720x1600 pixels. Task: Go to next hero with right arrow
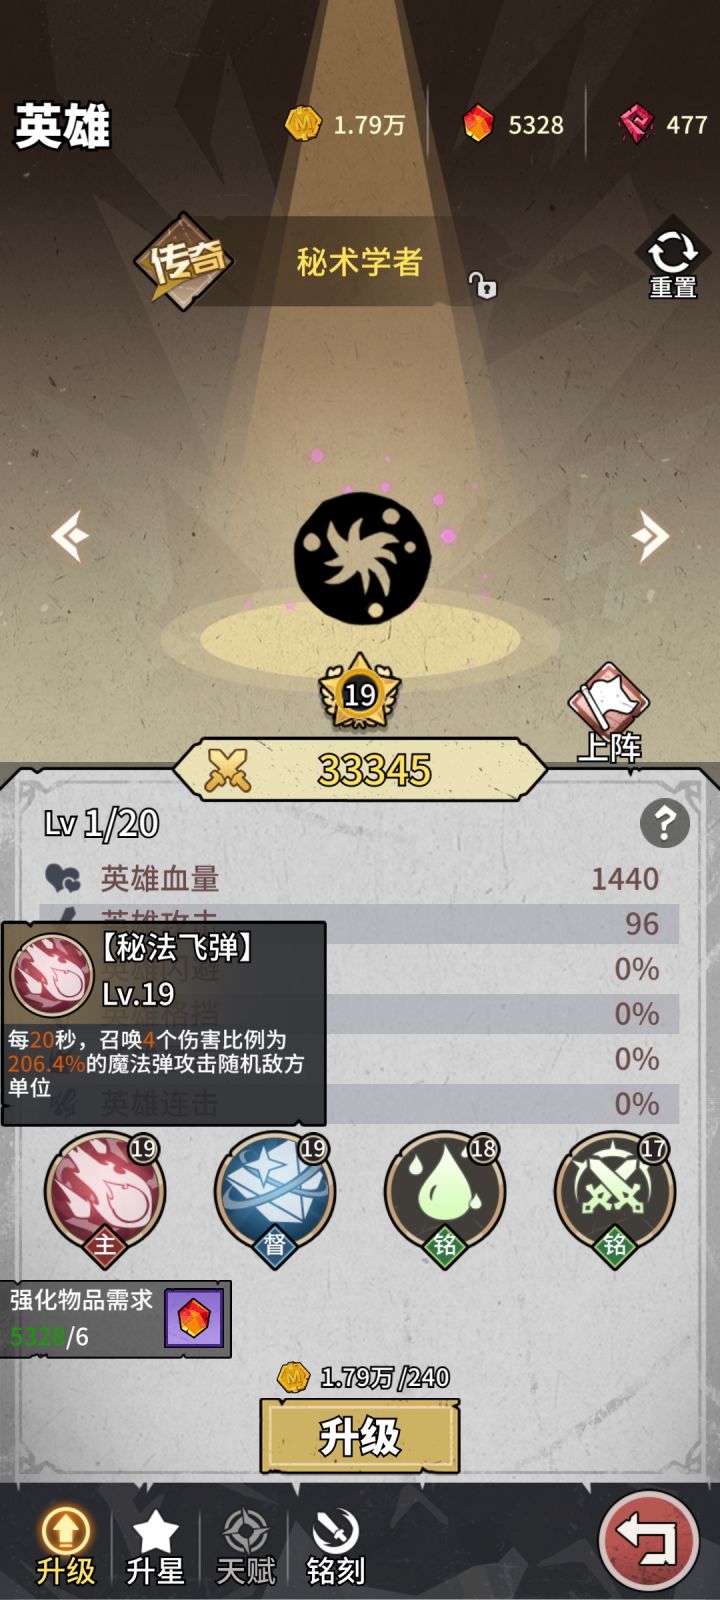coord(649,536)
